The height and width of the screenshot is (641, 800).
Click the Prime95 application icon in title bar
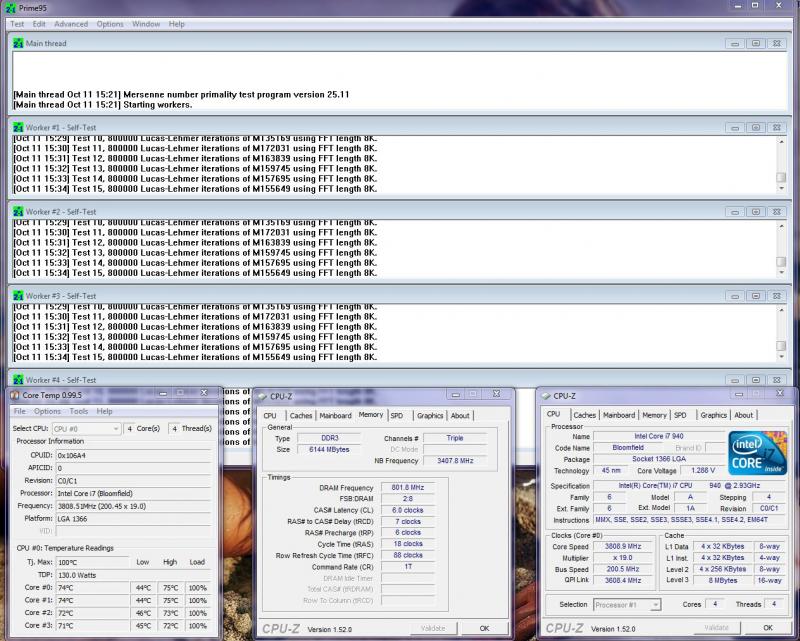pos(9,8)
